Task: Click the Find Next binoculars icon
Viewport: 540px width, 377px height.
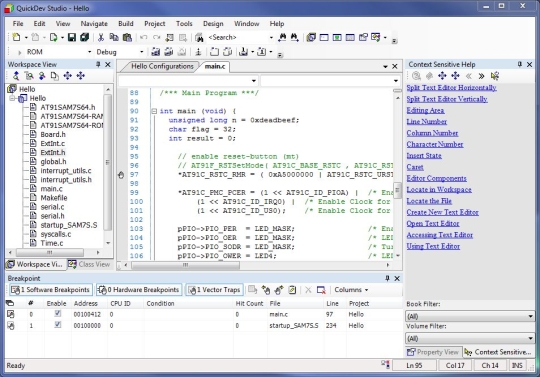Action: [295, 37]
